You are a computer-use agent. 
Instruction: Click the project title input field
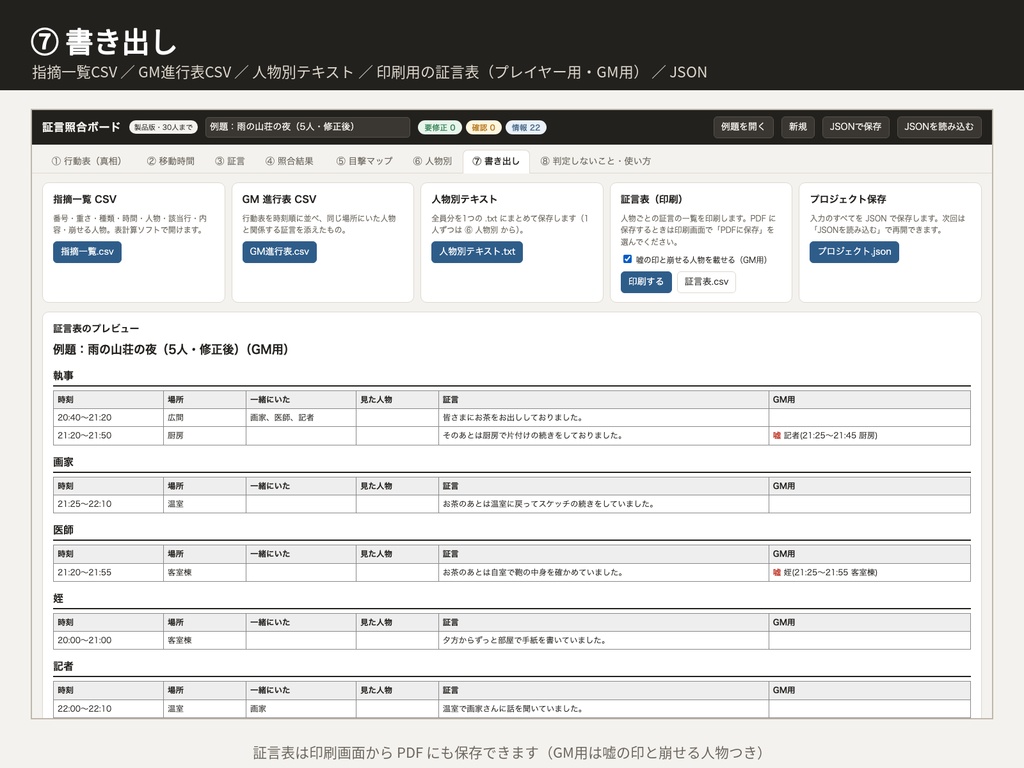pos(308,127)
